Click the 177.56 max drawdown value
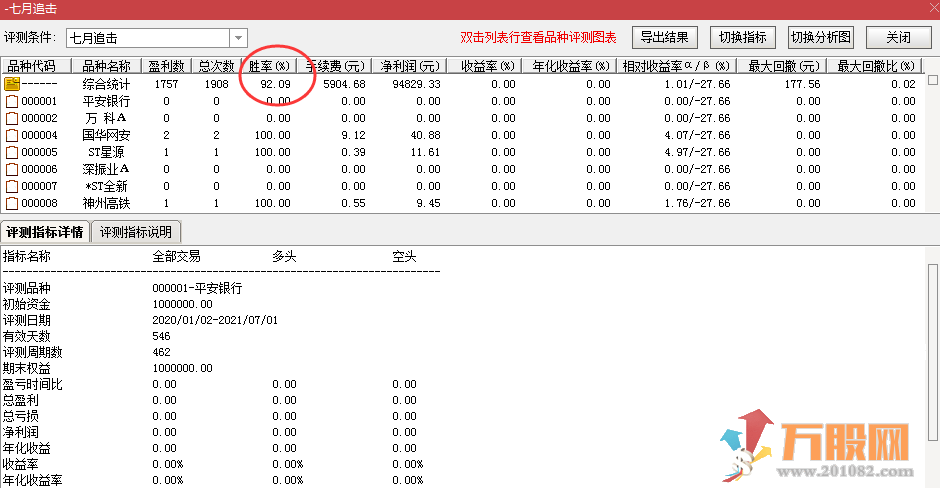Viewport: 940px width, 488px height. point(802,84)
